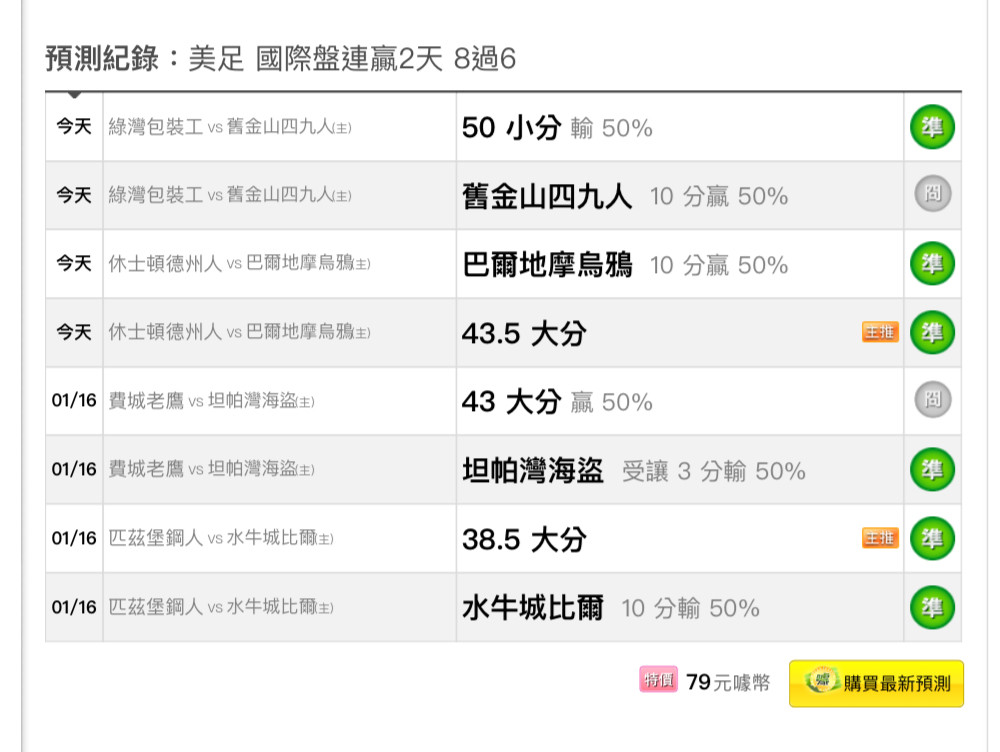The image size is (1000, 752).
Task: Open first 費城老鷹 vs 坦帕灣海盜 matchup
Action: [211, 401]
